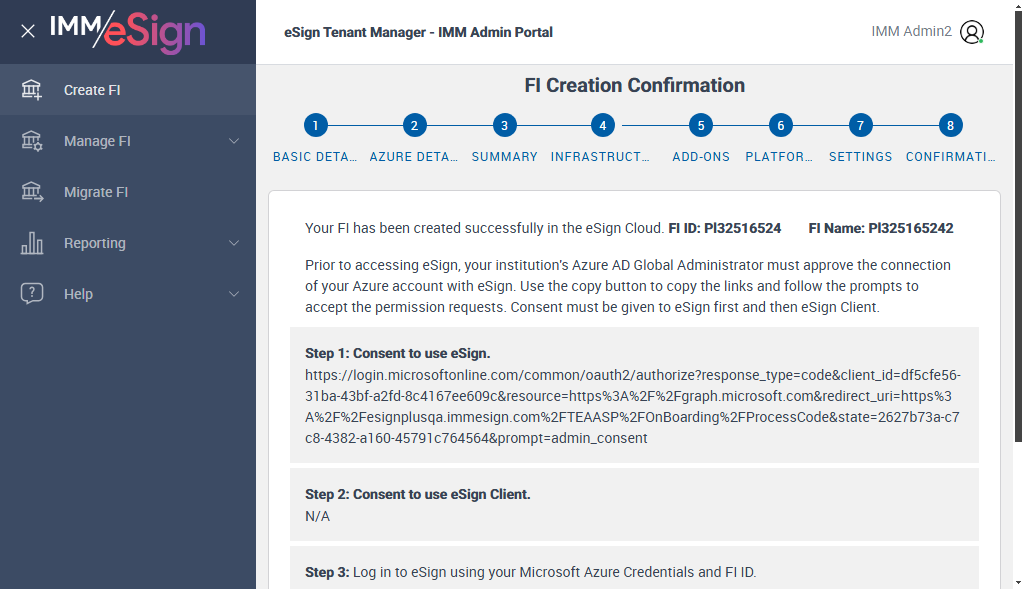Click the IMM Admin2 username label

(x=911, y=32)
